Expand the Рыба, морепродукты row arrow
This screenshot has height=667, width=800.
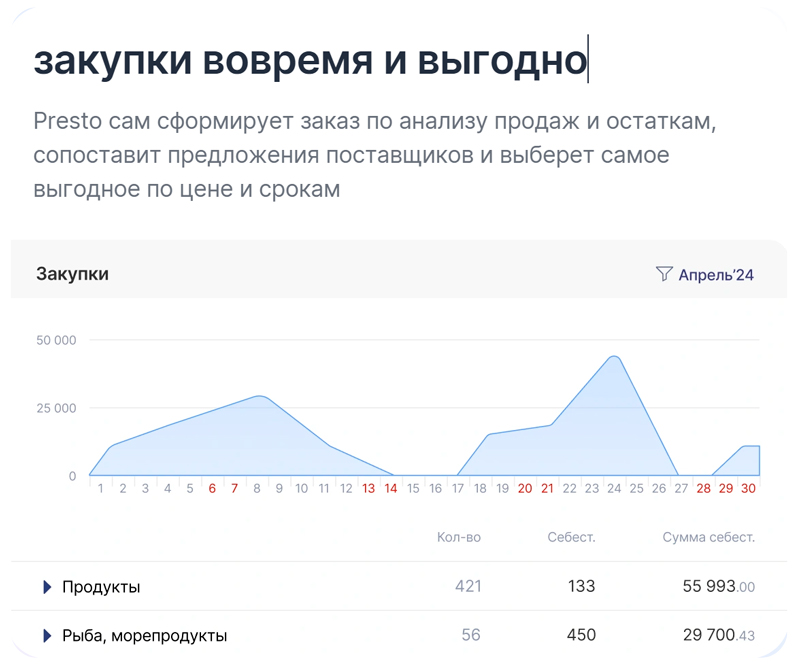tap(47, 636)
